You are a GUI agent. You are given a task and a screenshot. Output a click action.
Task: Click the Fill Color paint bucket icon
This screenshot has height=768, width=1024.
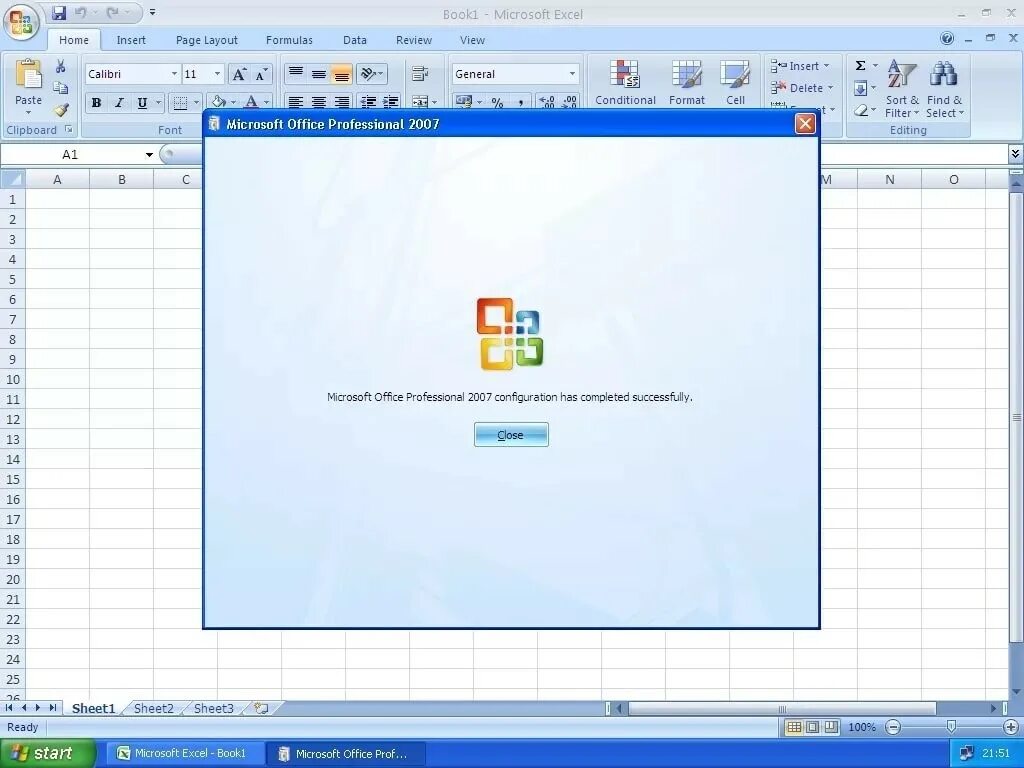[219, 102]
